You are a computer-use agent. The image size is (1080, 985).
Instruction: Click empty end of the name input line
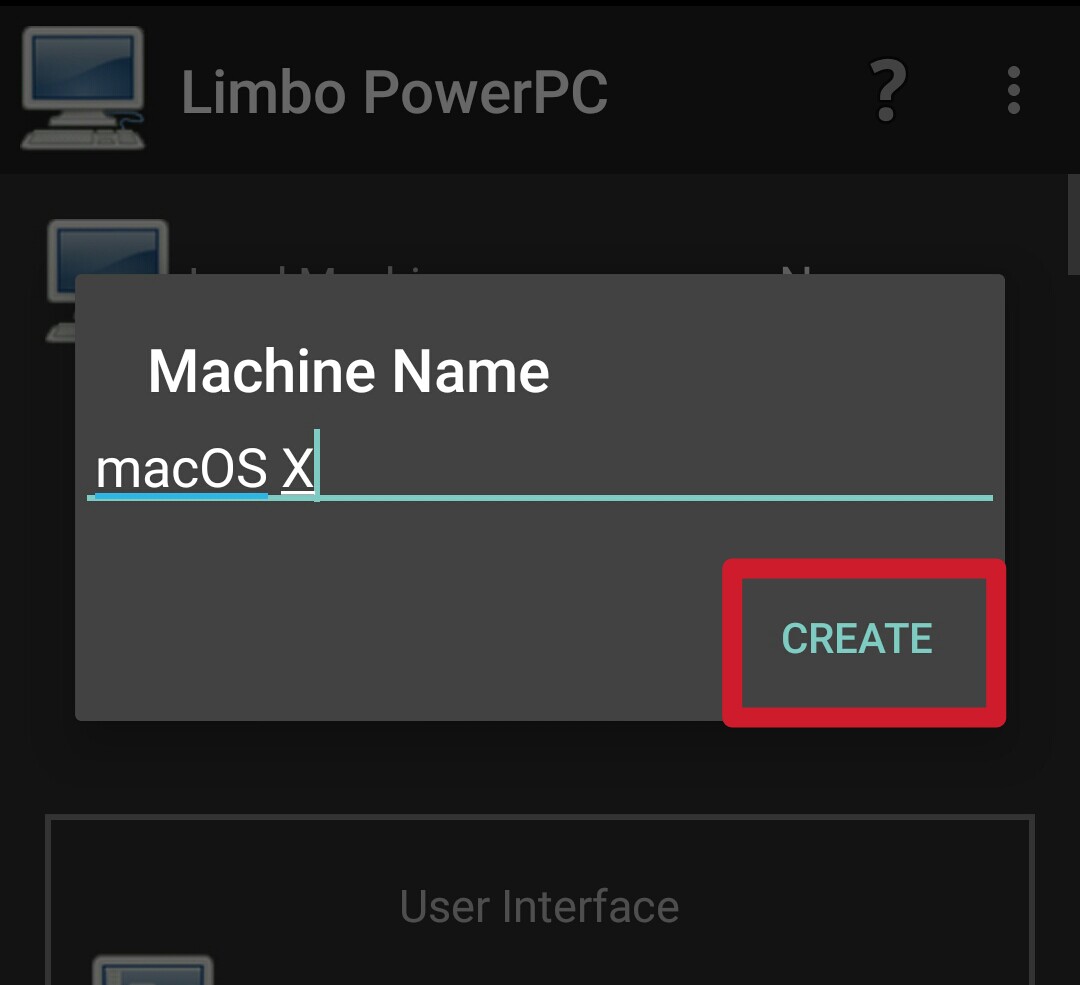click(x=654, y=468)
